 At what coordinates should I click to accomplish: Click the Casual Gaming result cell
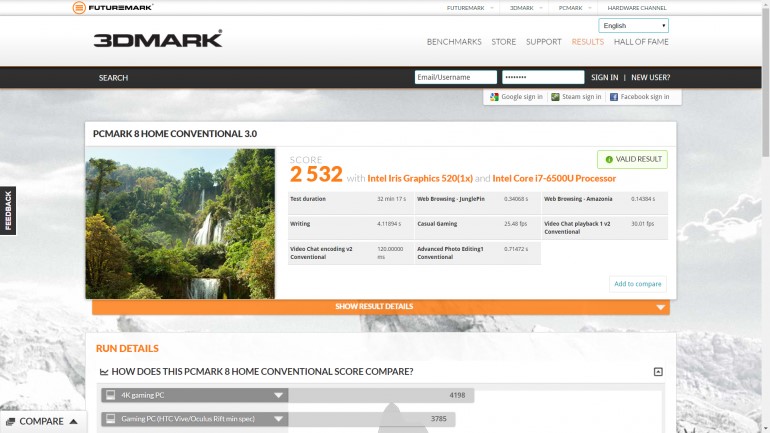(x=477, y=228)
